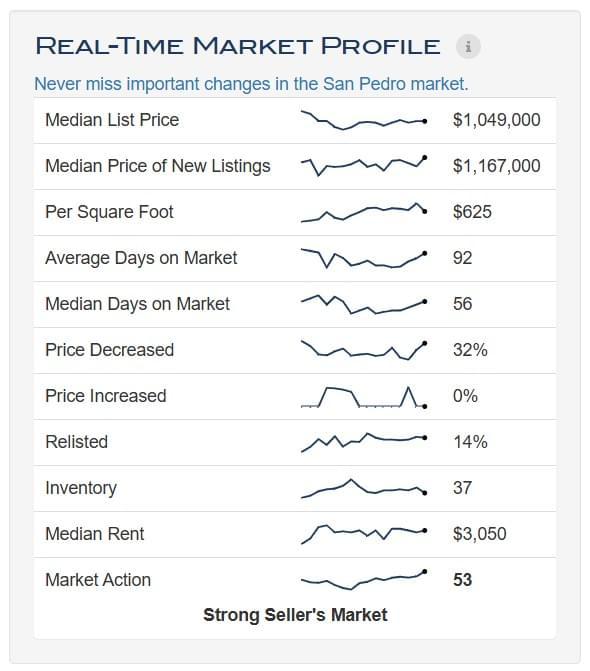Click the Relisted trend sparkline
Viewport: 590px width, 671px height.
(x=364, y=442)
